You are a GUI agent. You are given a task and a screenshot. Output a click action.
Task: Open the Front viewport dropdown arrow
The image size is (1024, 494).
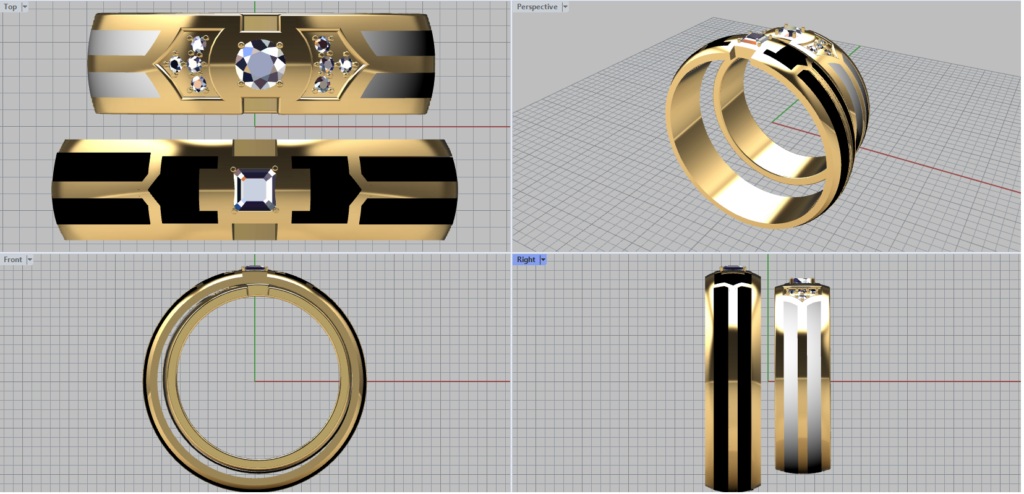(30, 260)
